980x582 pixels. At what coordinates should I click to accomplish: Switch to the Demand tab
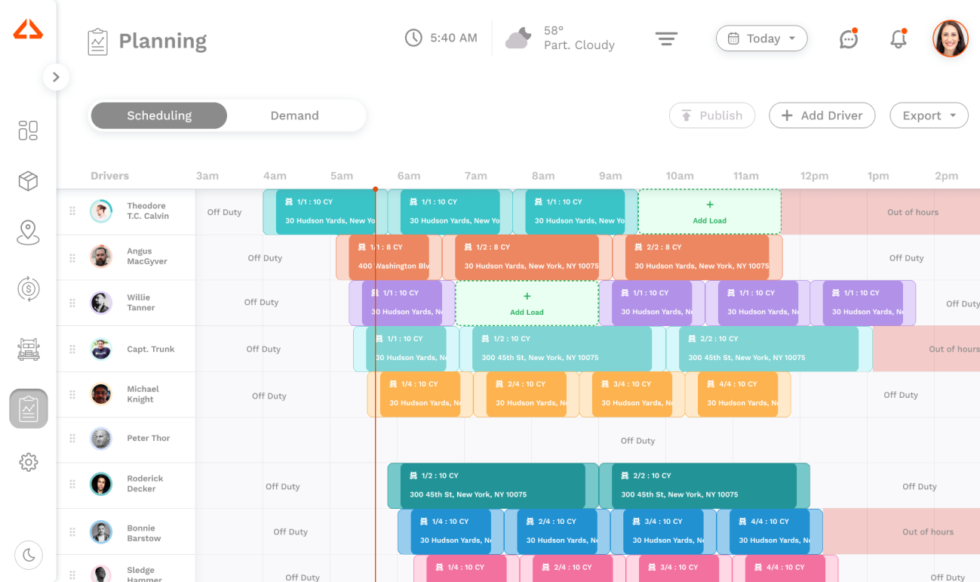pyautogui.click(x=294, y=115)
